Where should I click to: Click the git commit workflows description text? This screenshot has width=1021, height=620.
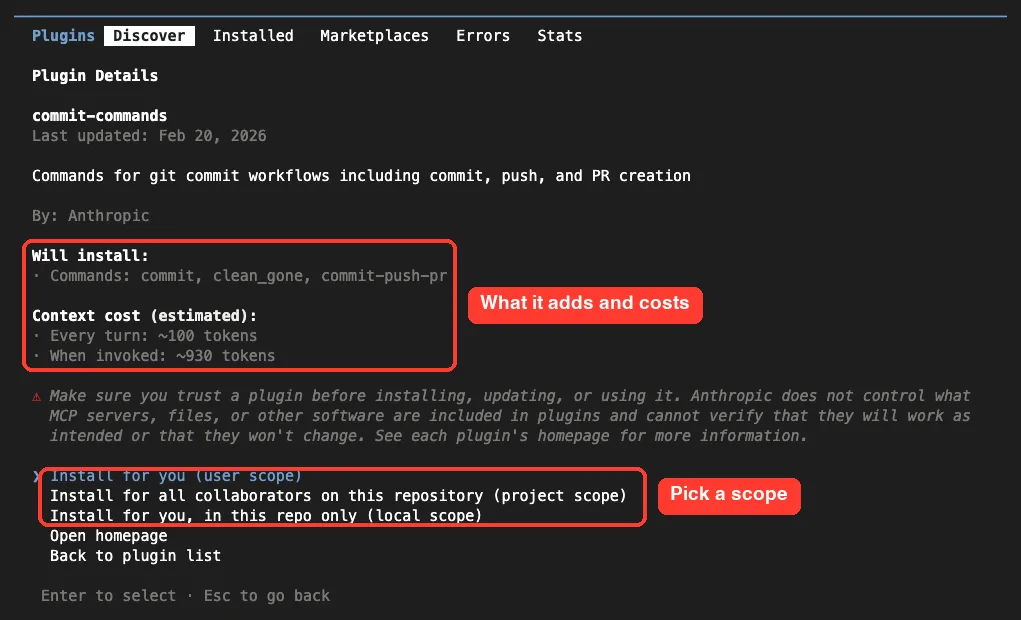(x=361, y=176)
